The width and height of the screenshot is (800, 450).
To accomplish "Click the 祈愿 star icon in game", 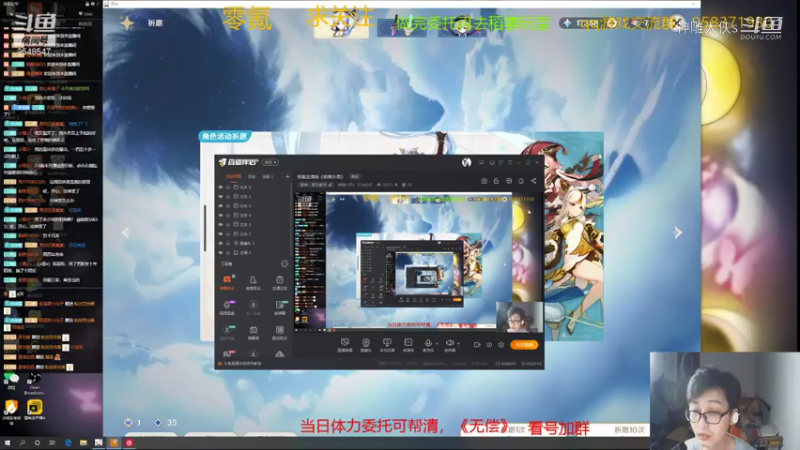I will coord(127,23).
